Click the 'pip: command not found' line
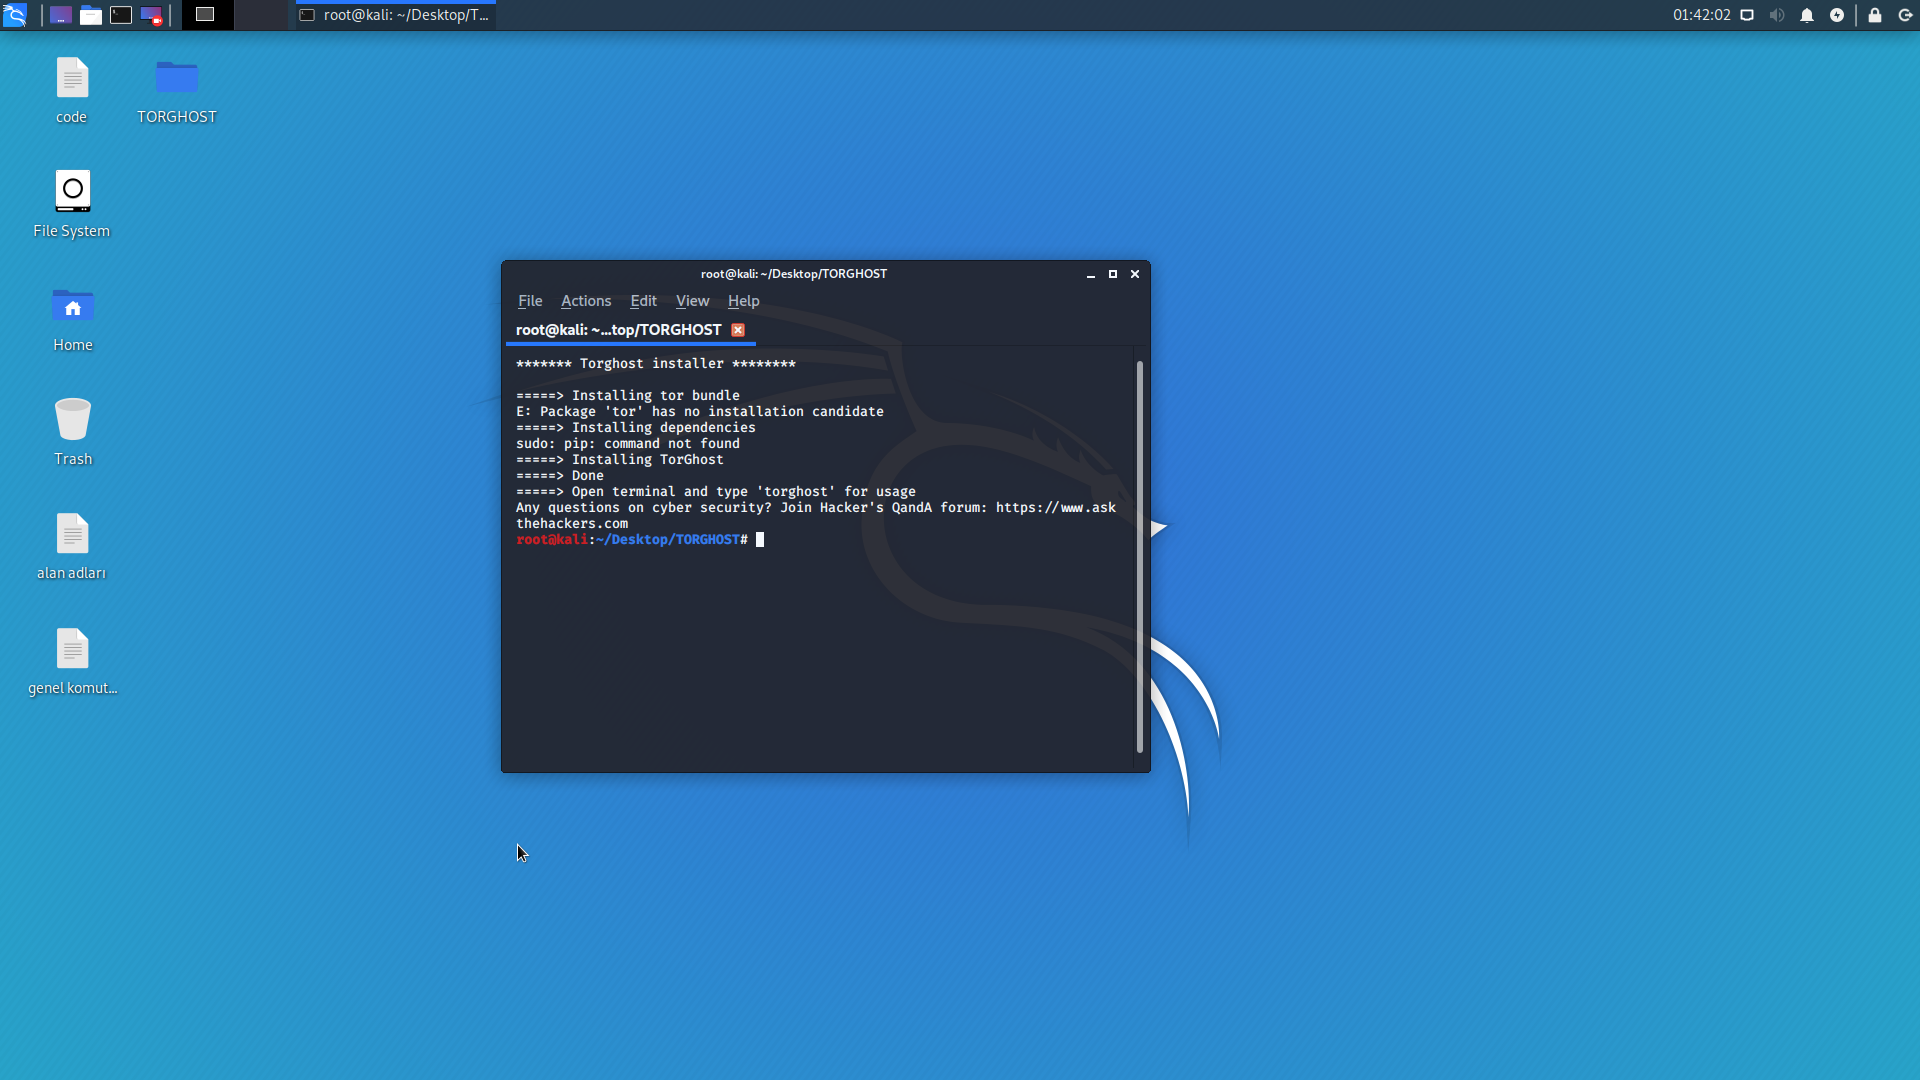 pyautogui.click(x=628, y=444)
